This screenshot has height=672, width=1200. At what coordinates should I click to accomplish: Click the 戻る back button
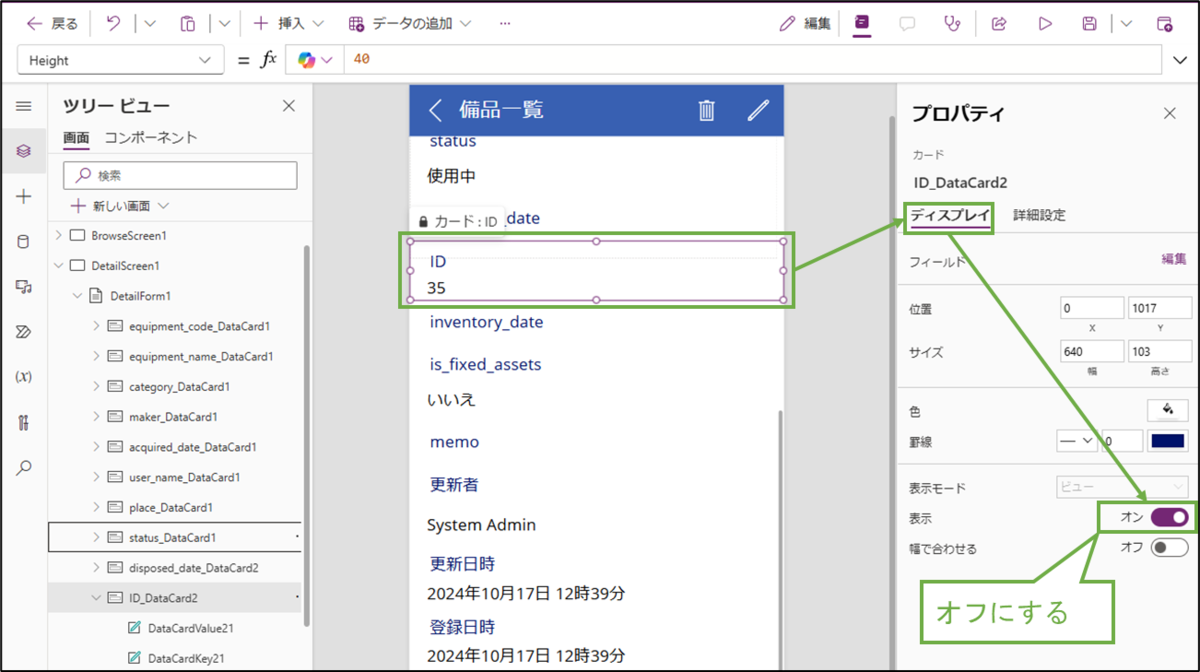[x=52, y=23]
